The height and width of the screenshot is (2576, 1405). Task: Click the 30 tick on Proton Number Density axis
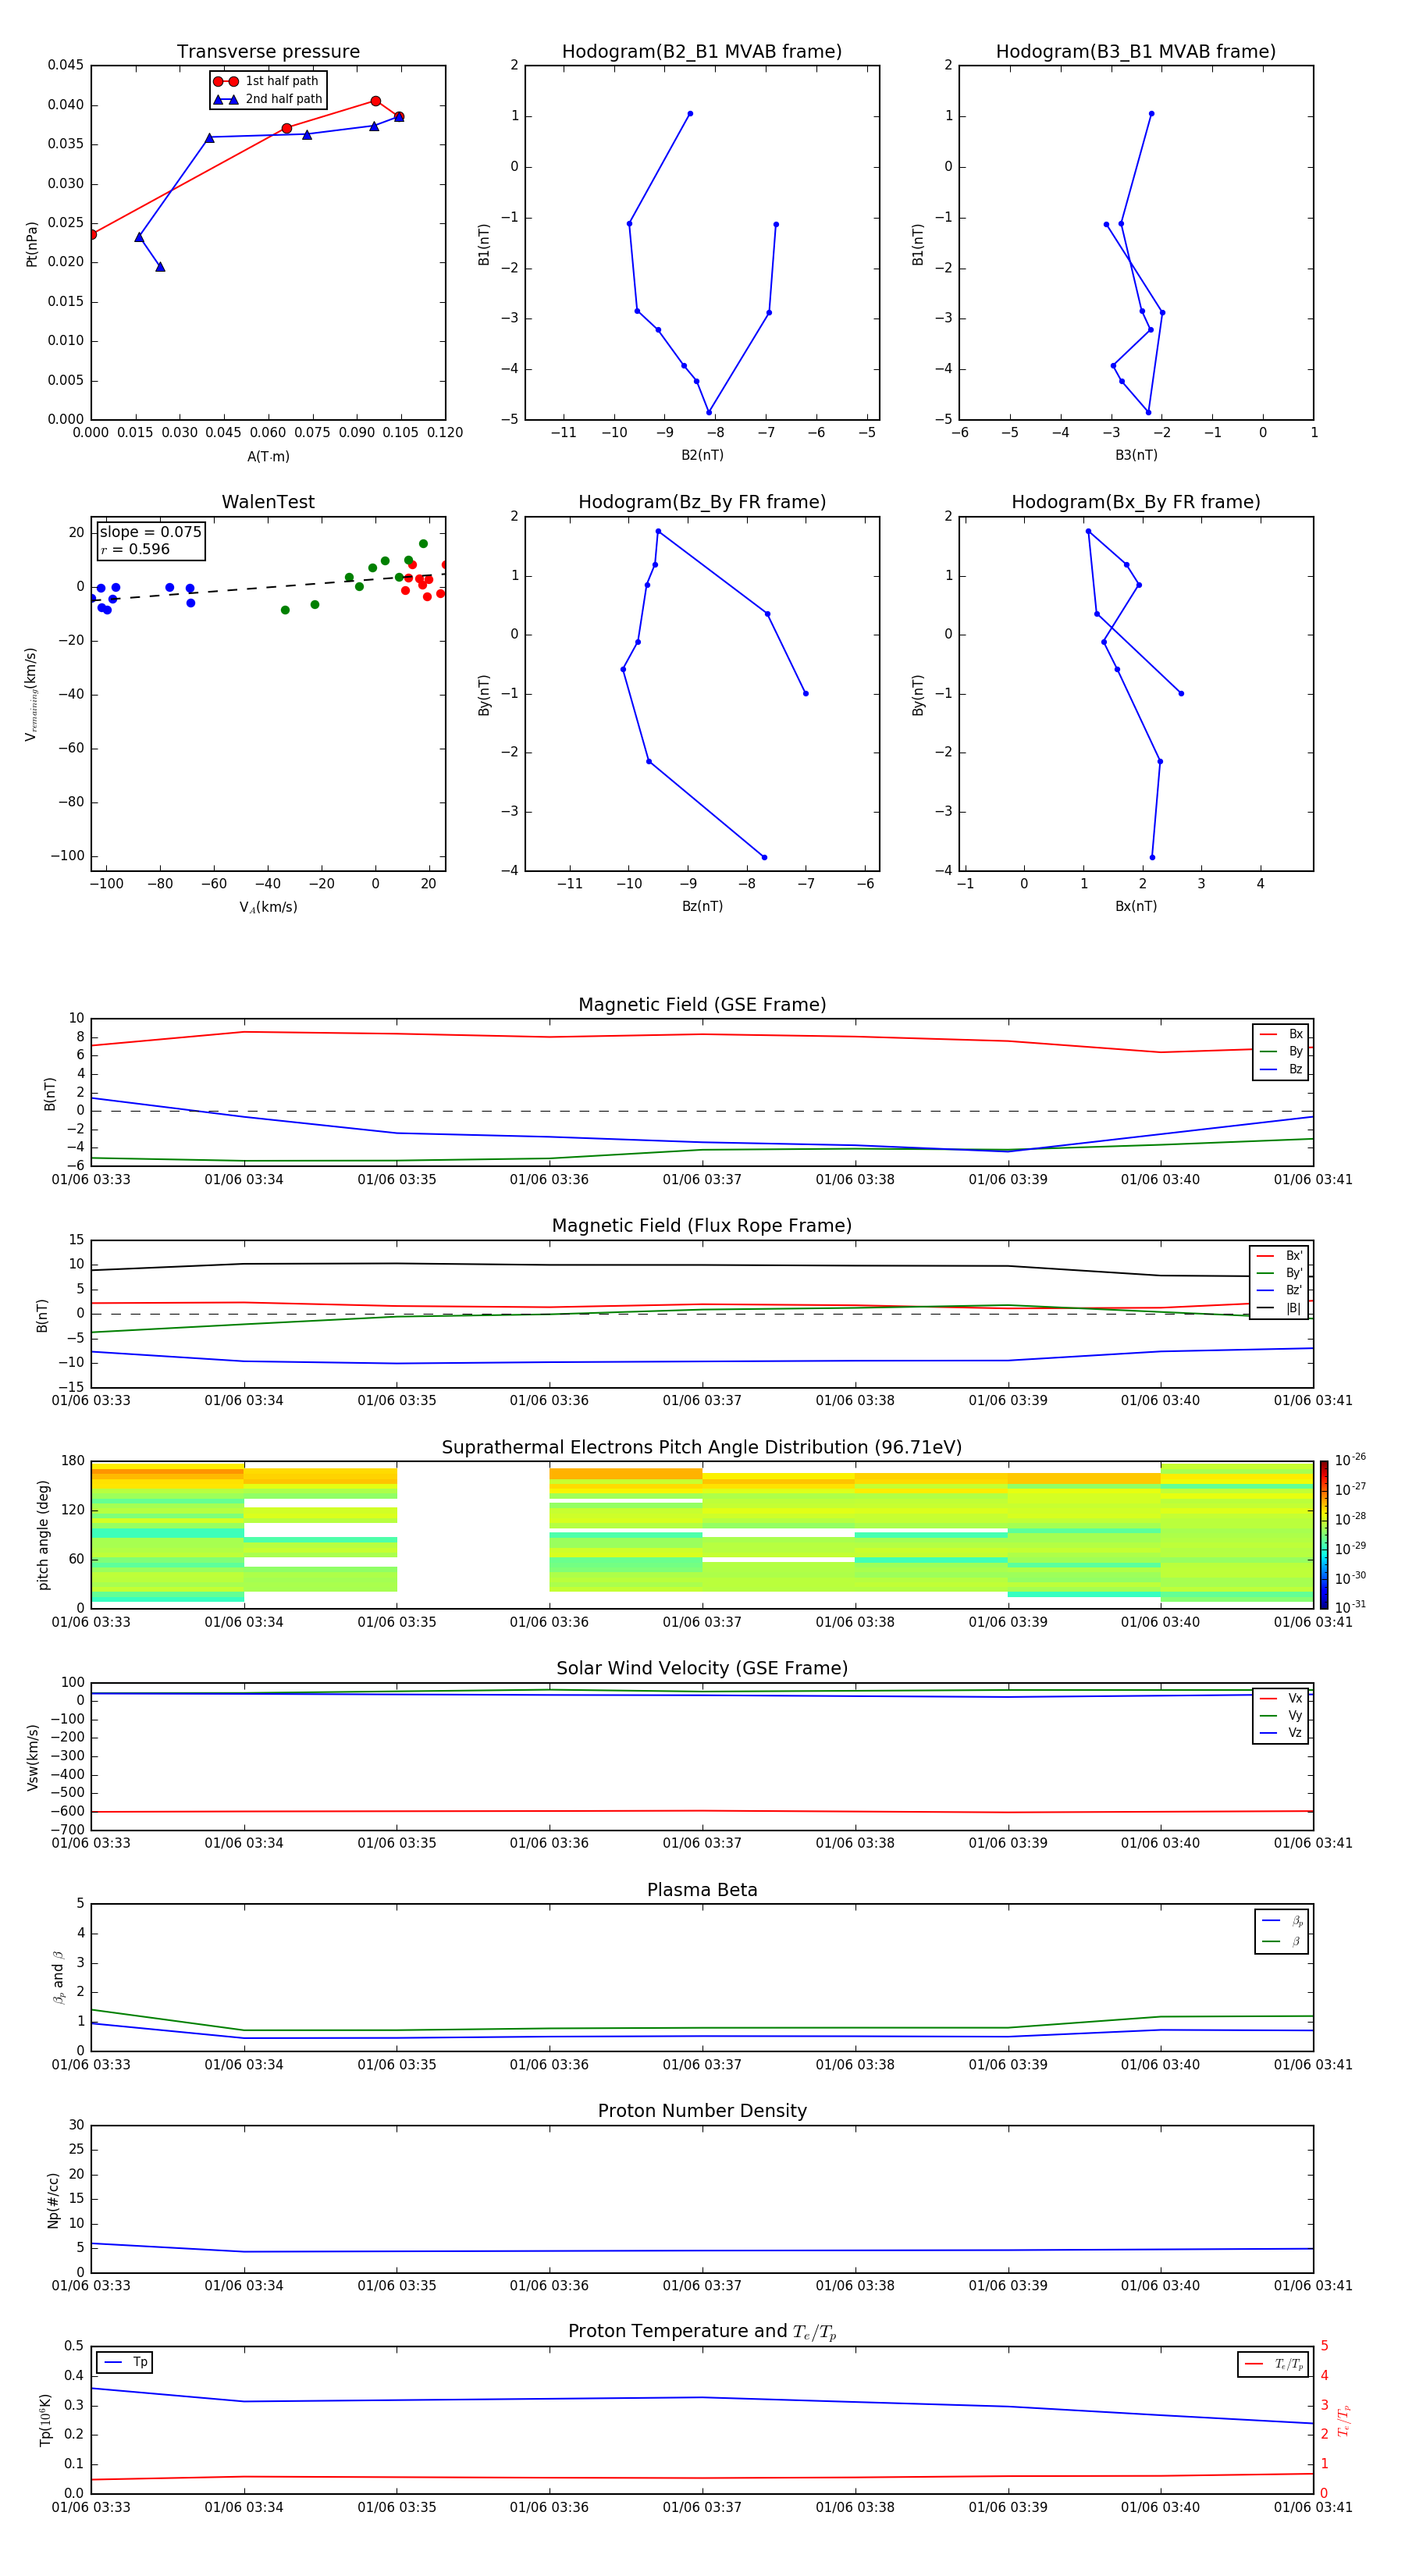(x=76, y=2125)
